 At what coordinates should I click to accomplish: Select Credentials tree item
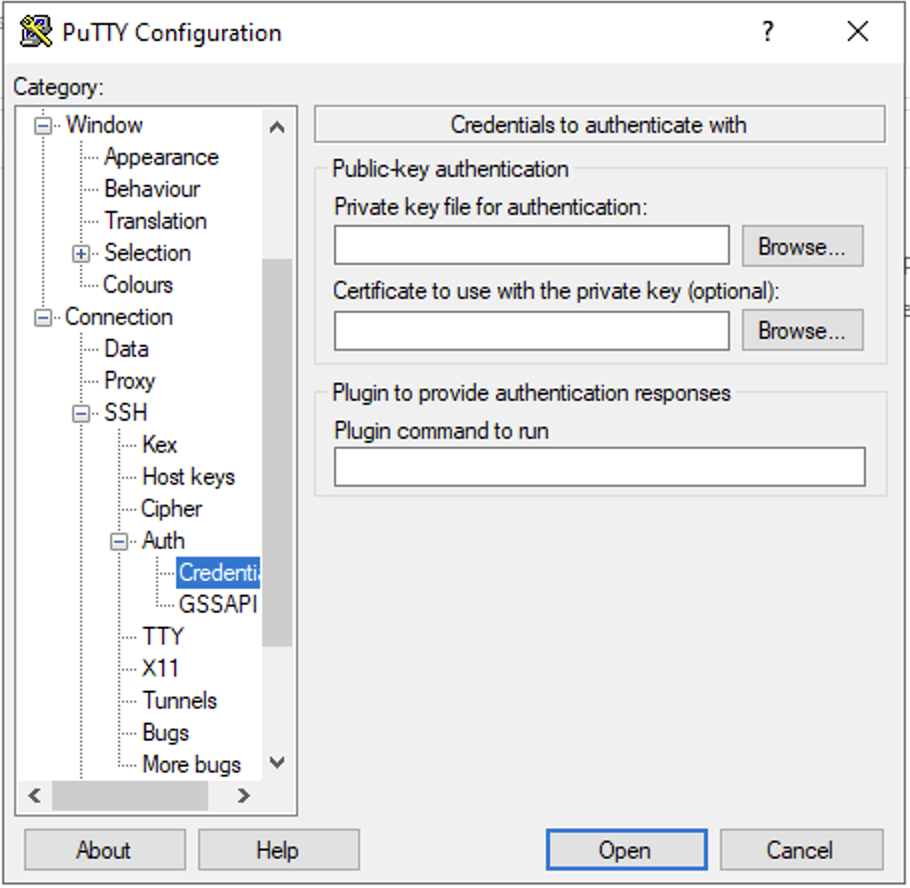click(x=218, y=573)
